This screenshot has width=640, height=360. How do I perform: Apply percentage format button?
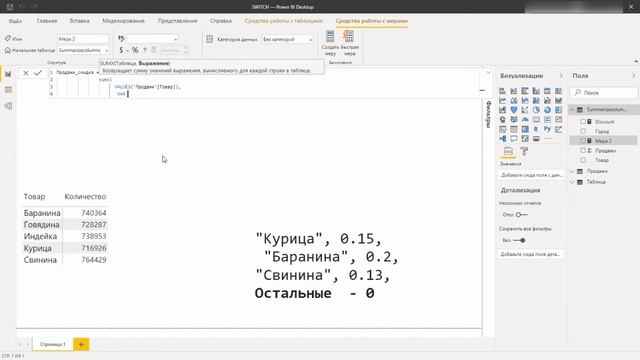[x=135, y=50]
